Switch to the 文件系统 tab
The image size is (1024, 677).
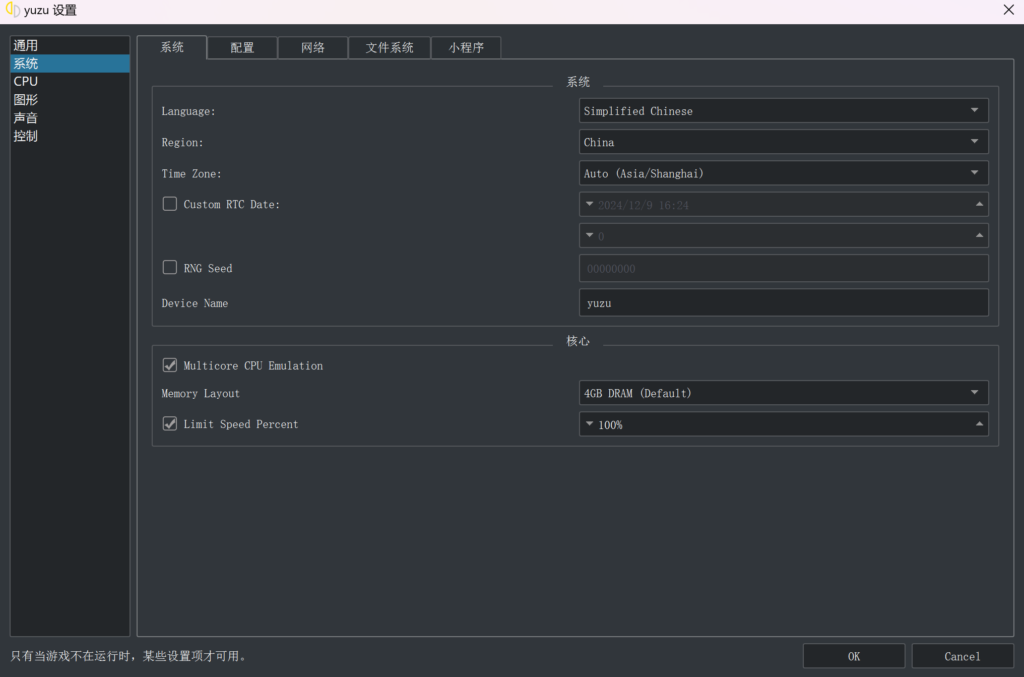click(389, 48)
